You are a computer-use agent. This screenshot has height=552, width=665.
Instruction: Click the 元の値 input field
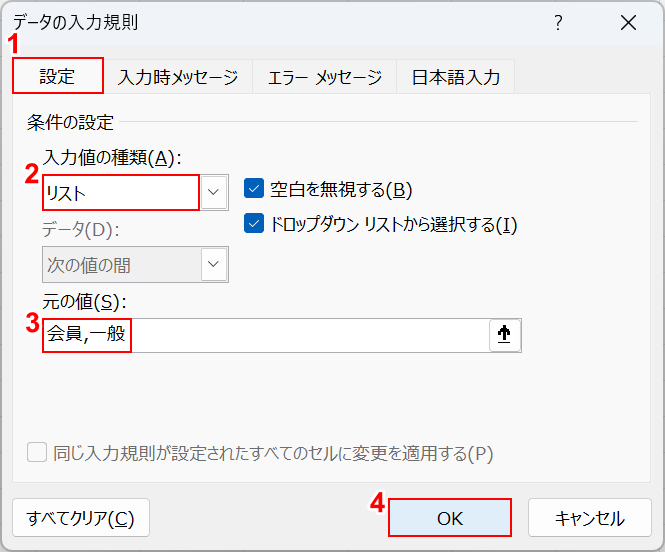point(265,336)
